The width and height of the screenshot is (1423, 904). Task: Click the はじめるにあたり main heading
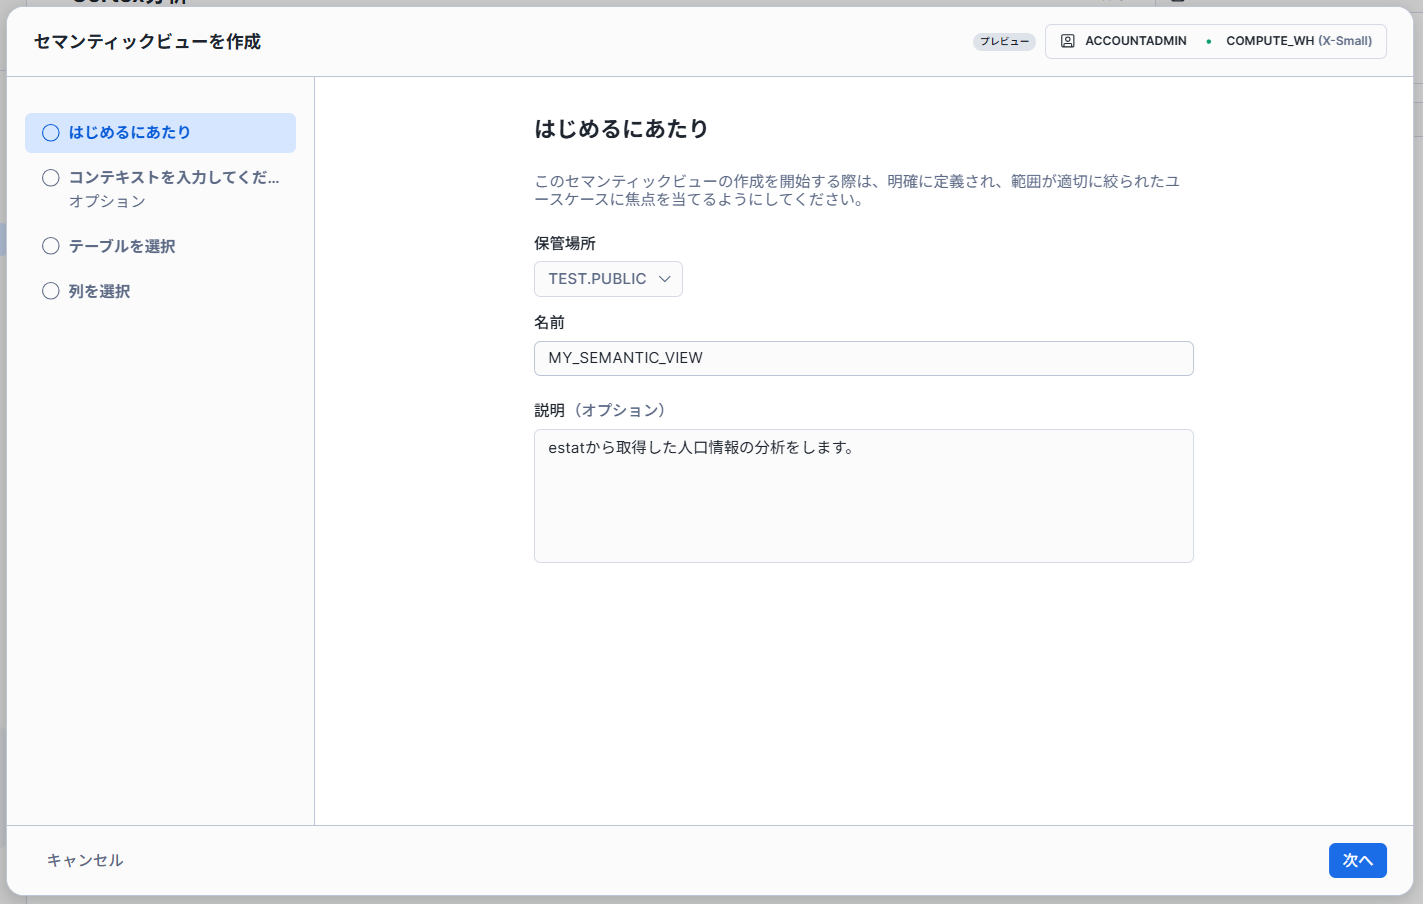click(621, 129)
